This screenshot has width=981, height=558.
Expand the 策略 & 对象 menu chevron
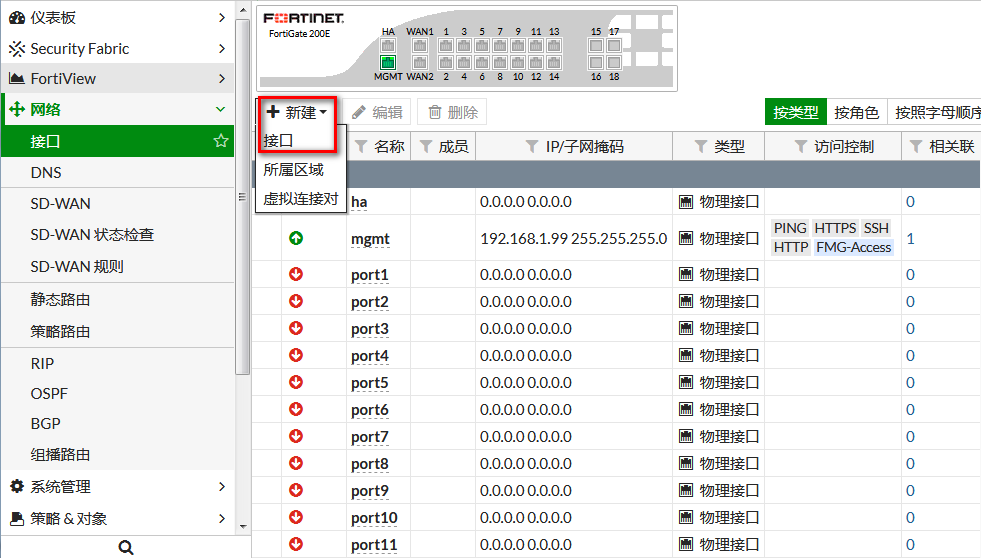[x=221, y=518]
